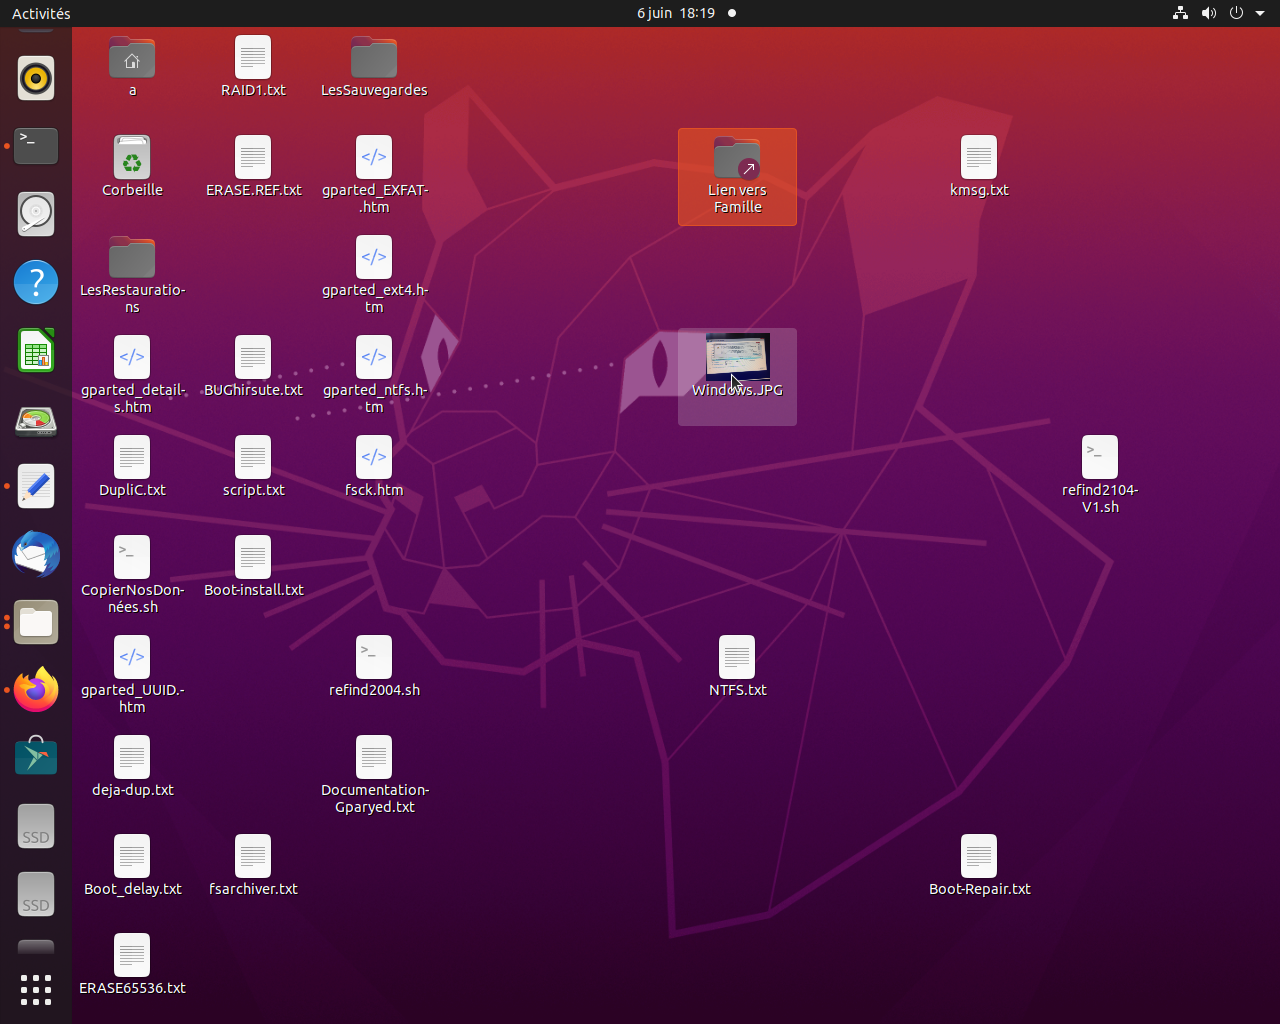
Task: Open the system menu dropdown arrow
Action: tap(1260, 13)
